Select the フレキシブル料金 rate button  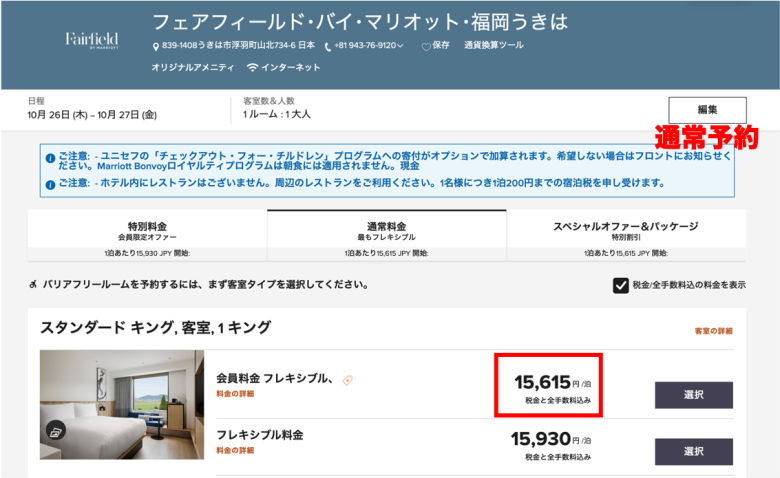tap(693, 452)
